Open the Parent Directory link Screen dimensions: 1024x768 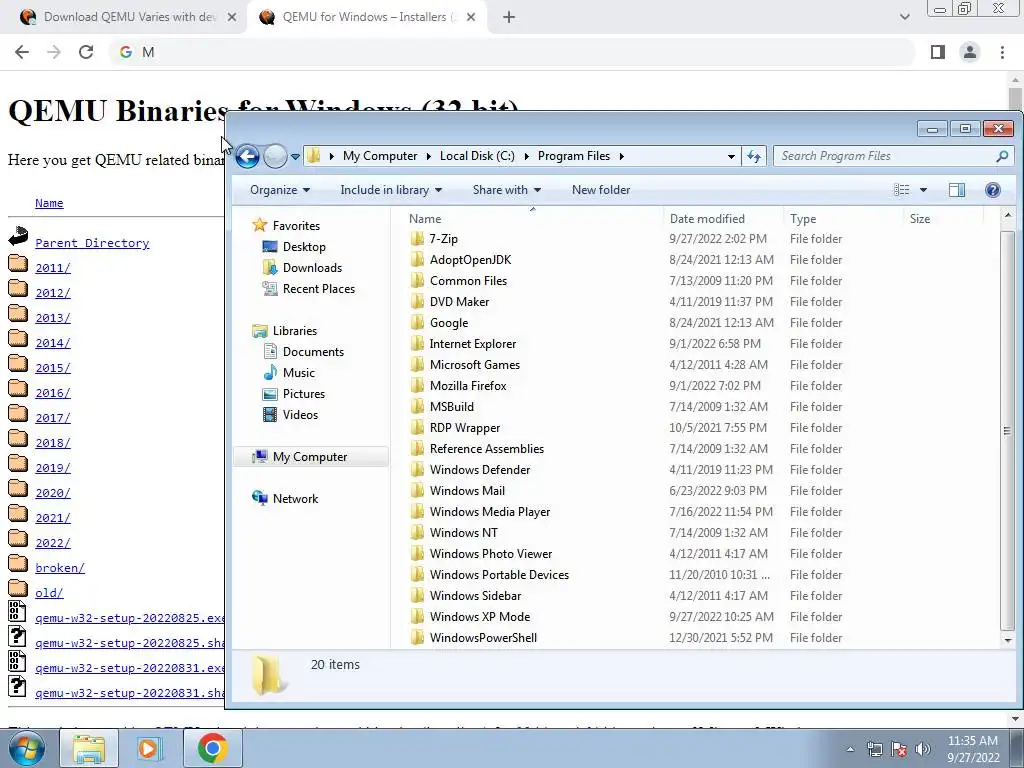click(x=92, y=243)
